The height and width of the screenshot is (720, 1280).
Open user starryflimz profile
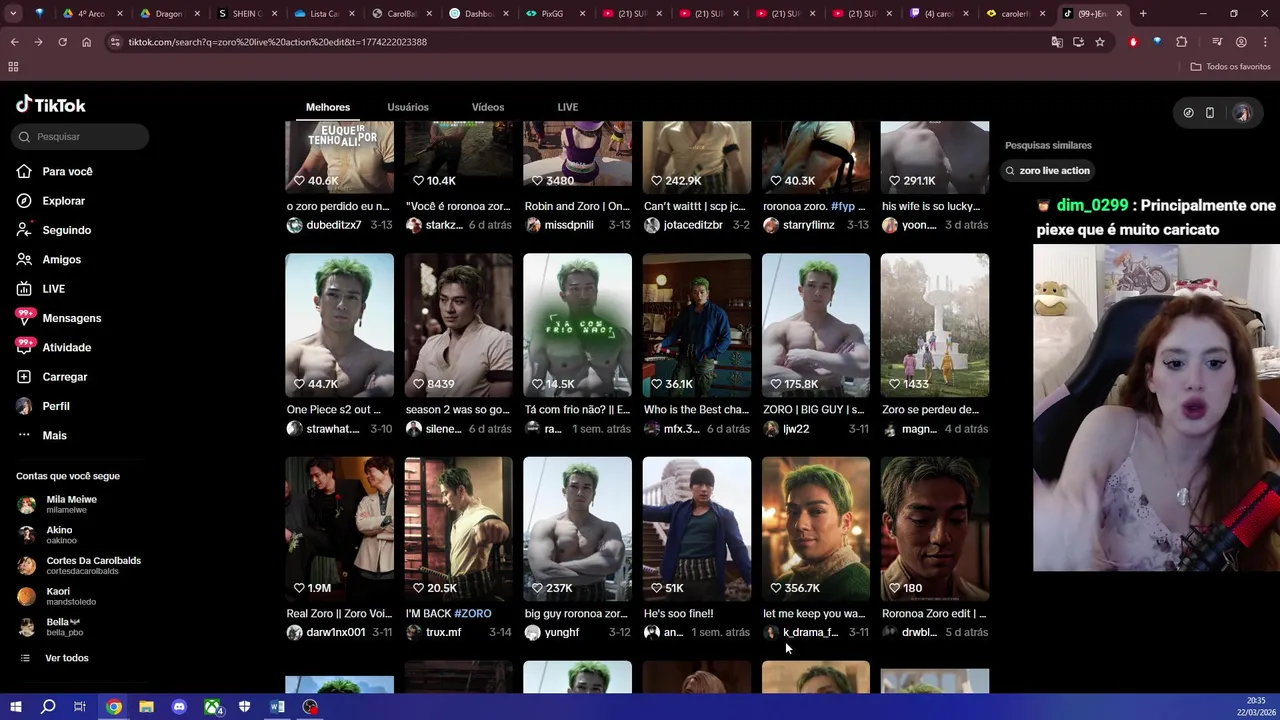808,225
